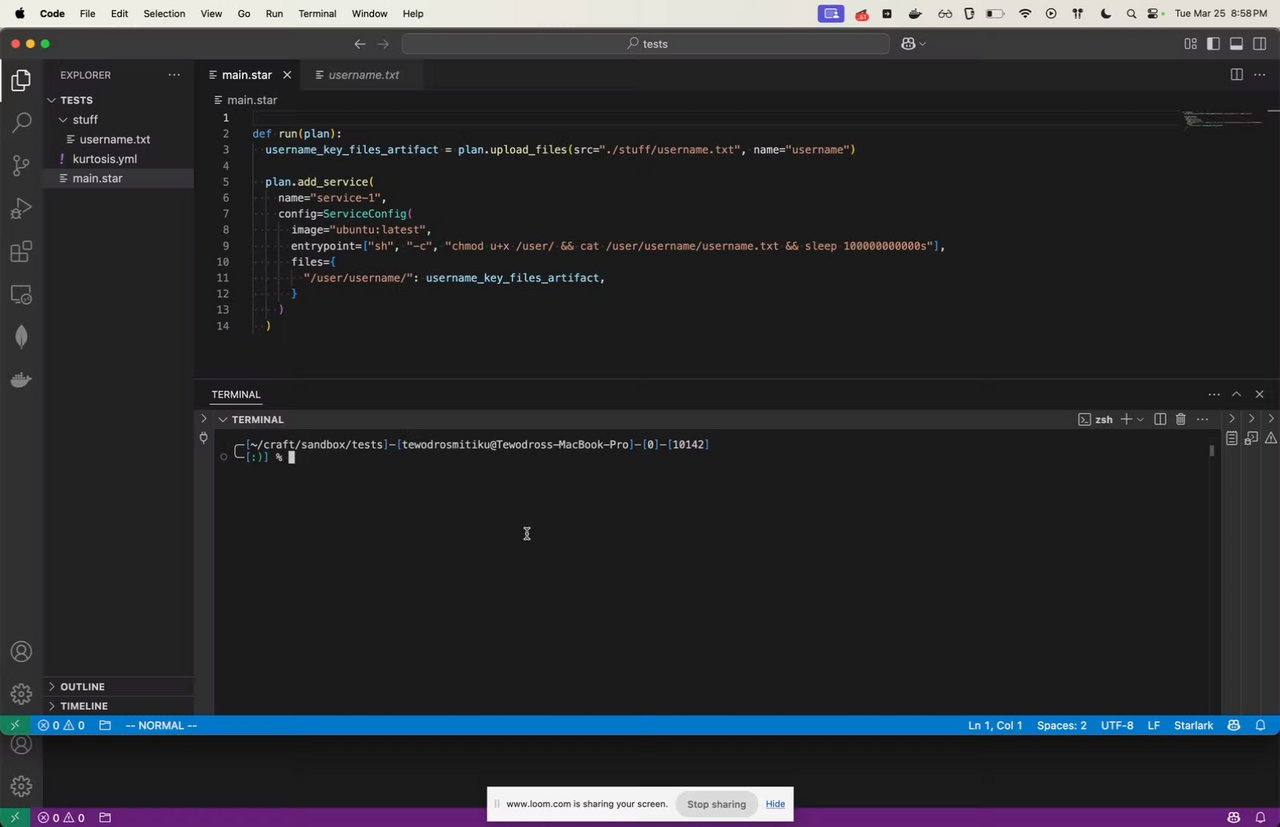Click the Docker whale in the macOS menu bar
This screenshot has width=1280, height=827.
(915, 14)
